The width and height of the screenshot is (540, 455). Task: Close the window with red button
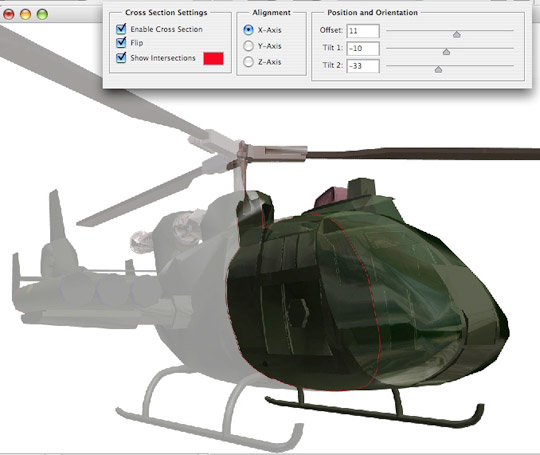(x=9, y=14)
